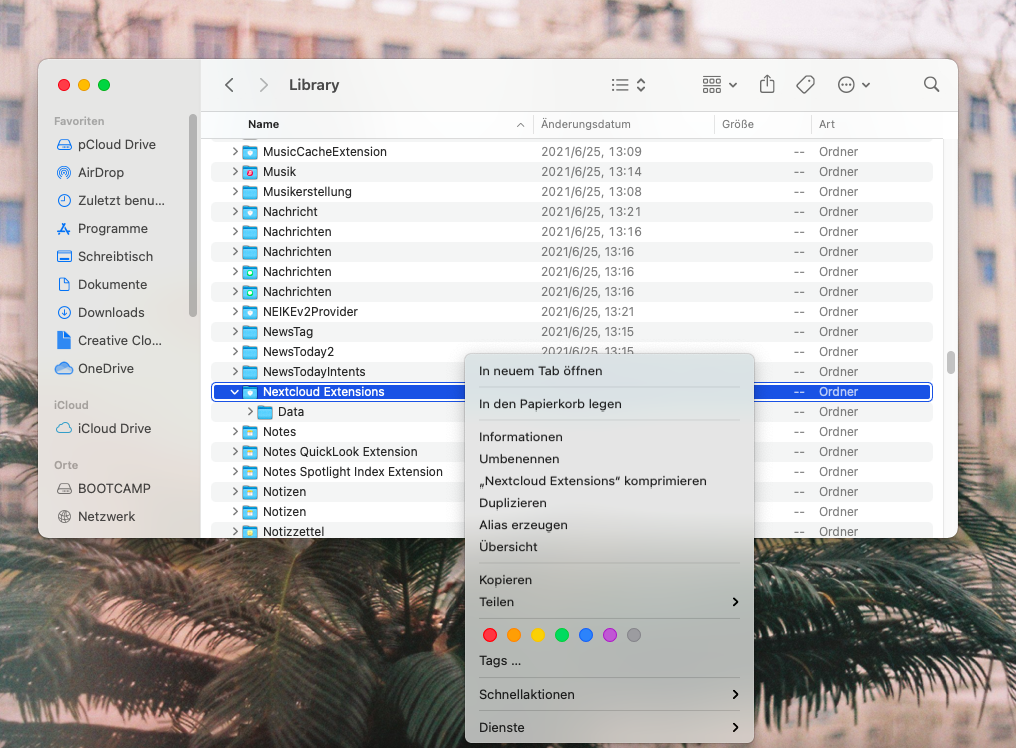Screen dimensions: 1016x748
Task: Go back with the left chevron button
Action: [x=229, y=85]
